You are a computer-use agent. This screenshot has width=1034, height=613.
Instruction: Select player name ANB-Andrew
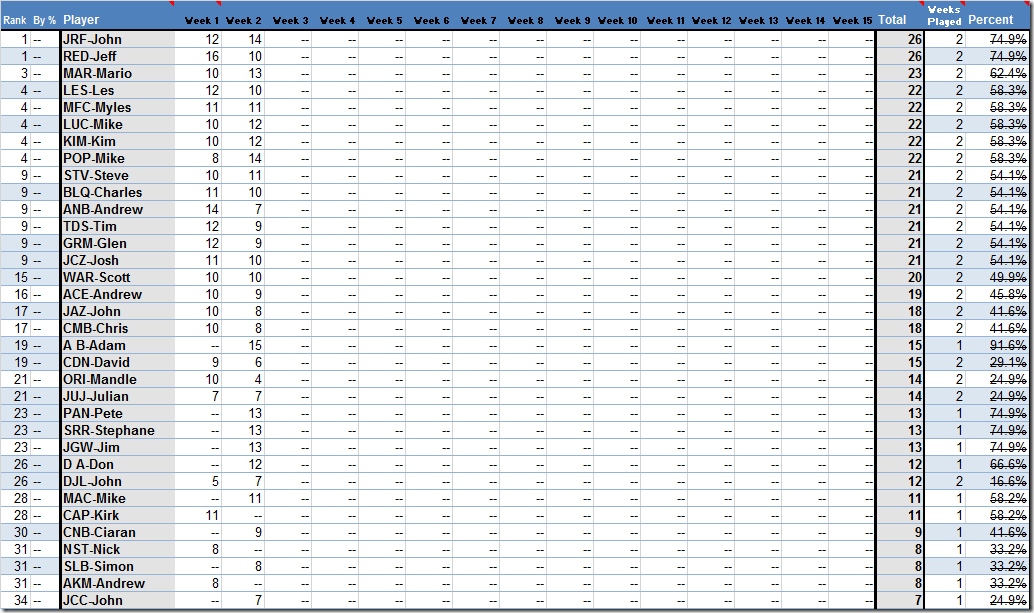click(x=103, y=210)
